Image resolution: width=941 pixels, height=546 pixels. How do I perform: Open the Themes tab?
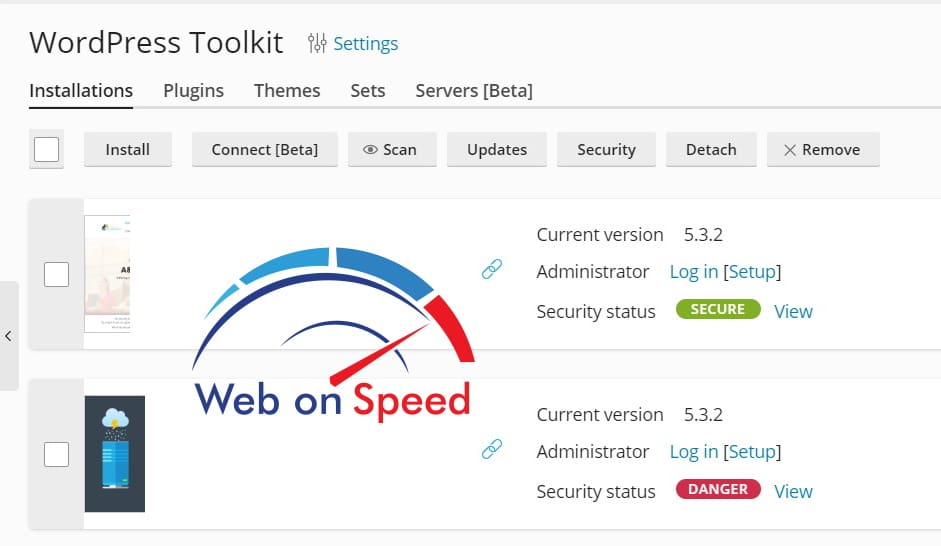[x=287, y=91]
